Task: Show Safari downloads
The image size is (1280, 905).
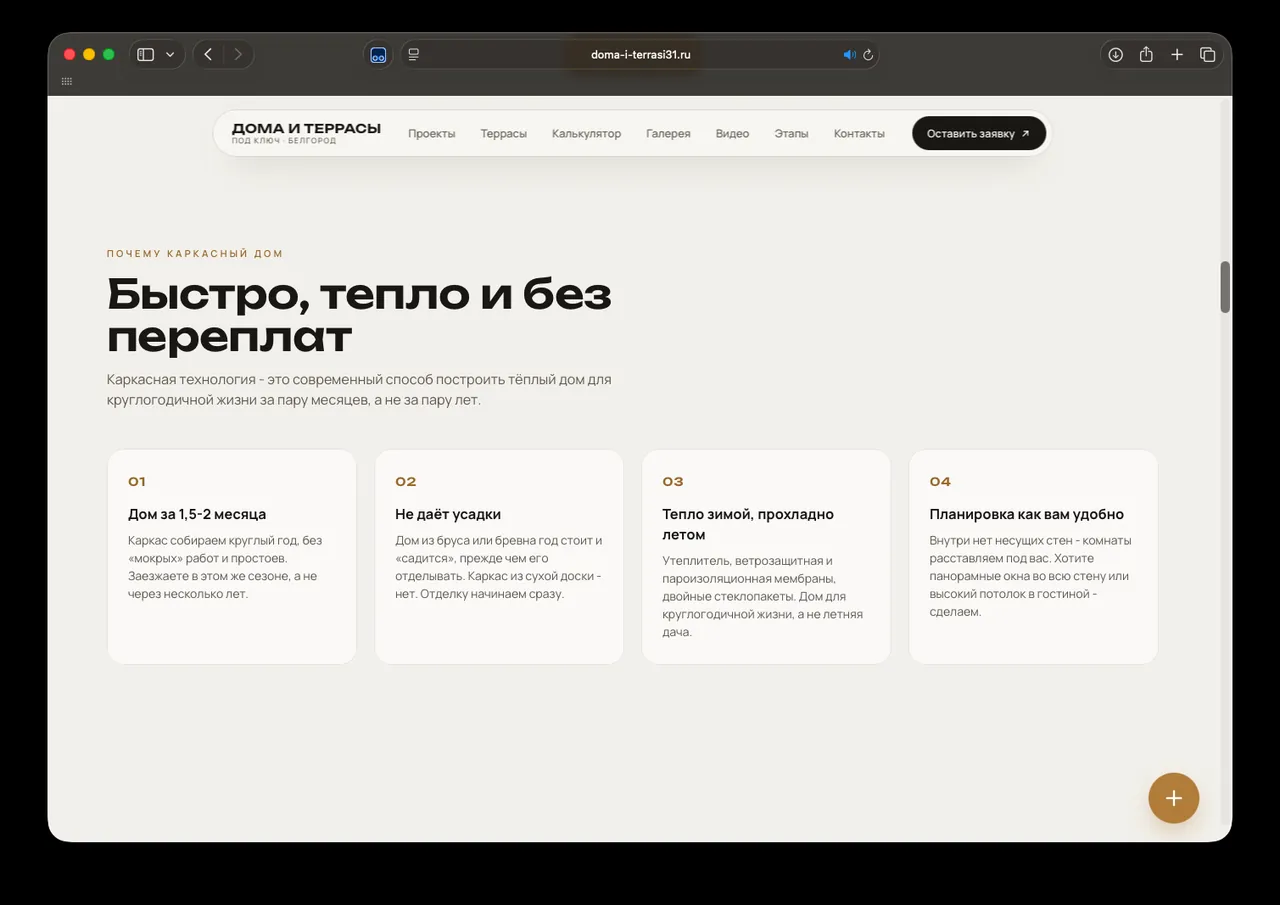Action: (1116, 55)
